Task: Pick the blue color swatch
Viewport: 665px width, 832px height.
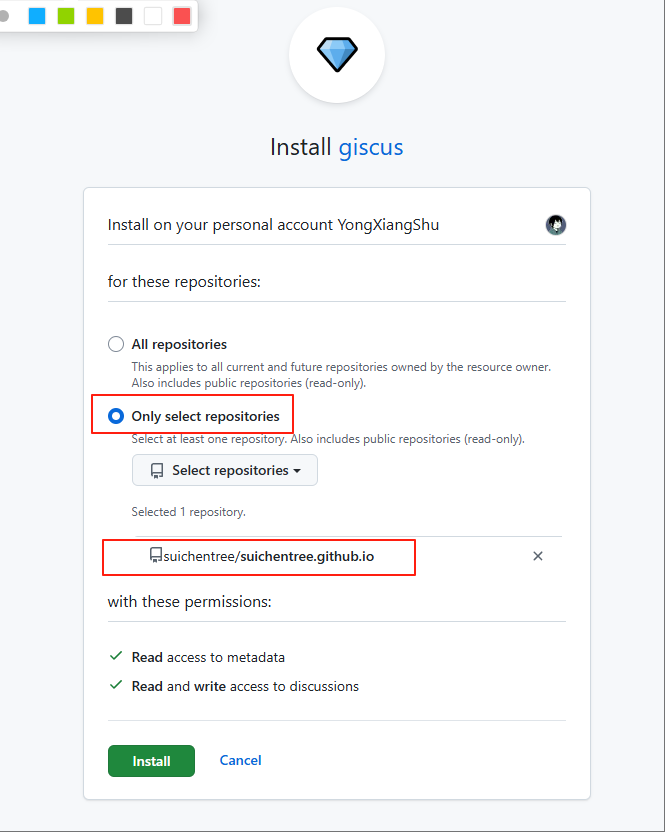Action: coord(37,16)
